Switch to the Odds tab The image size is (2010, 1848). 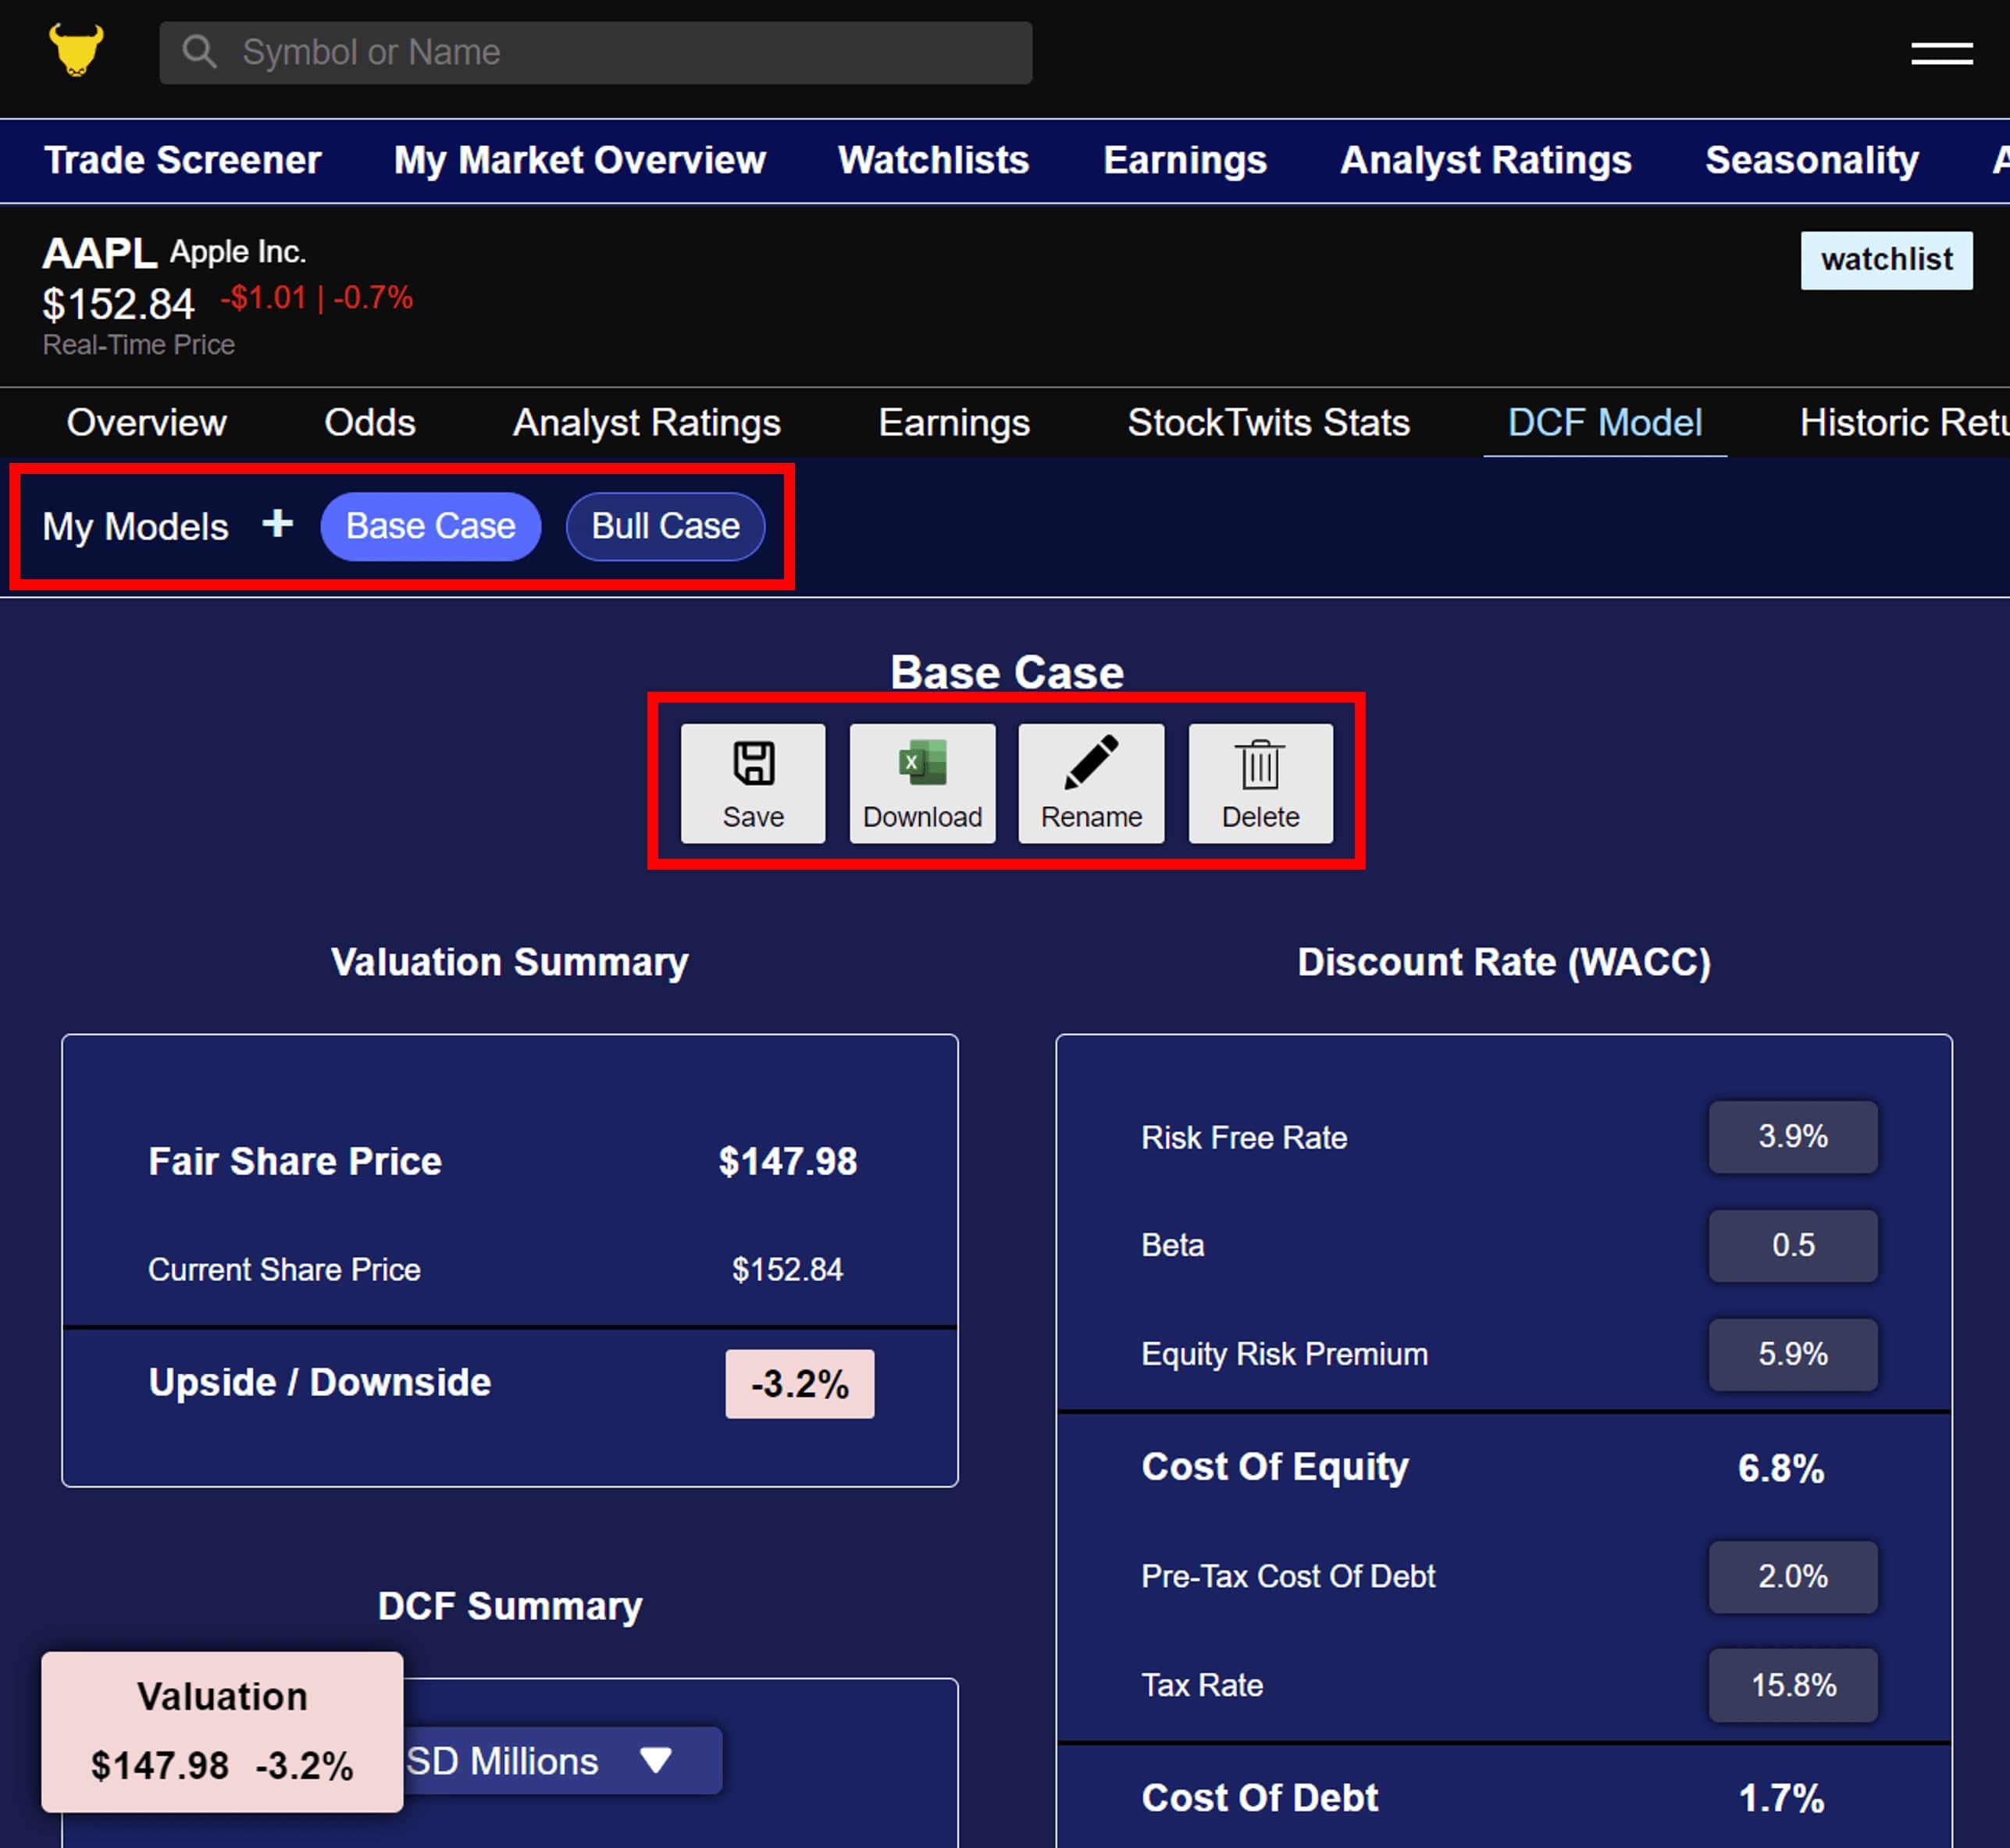[370, 423]
